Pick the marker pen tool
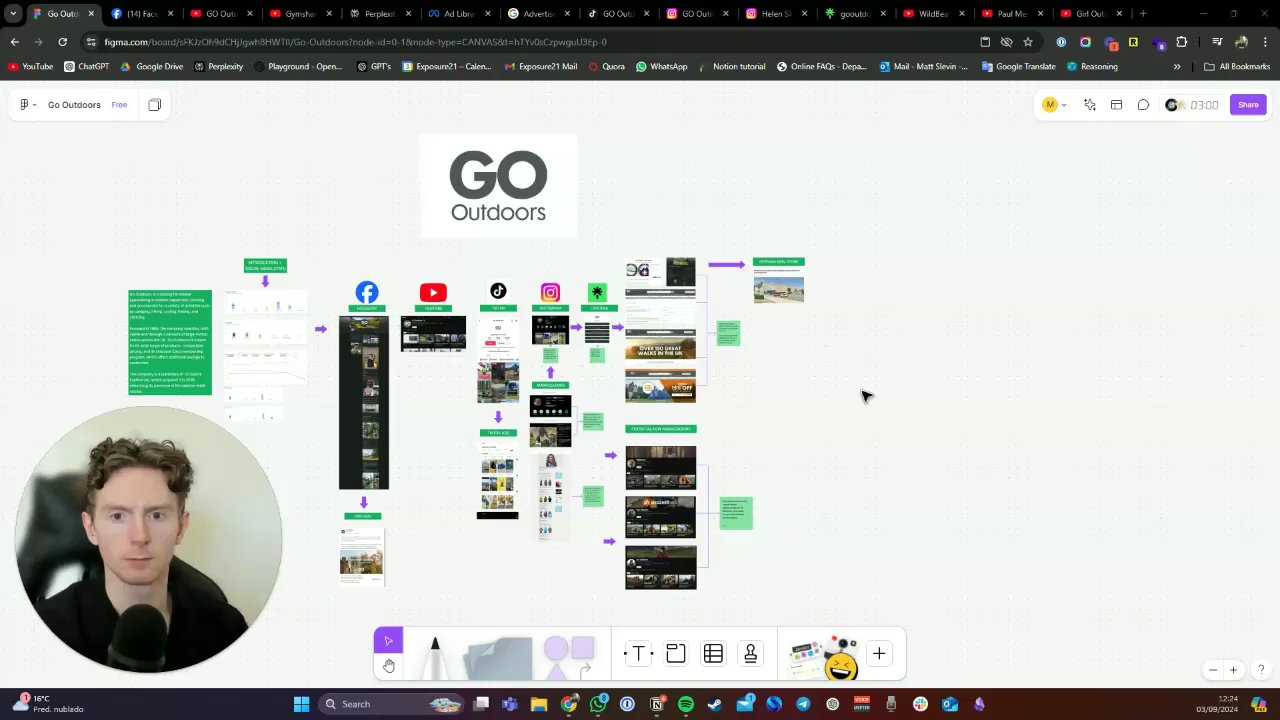 [435, 656]
